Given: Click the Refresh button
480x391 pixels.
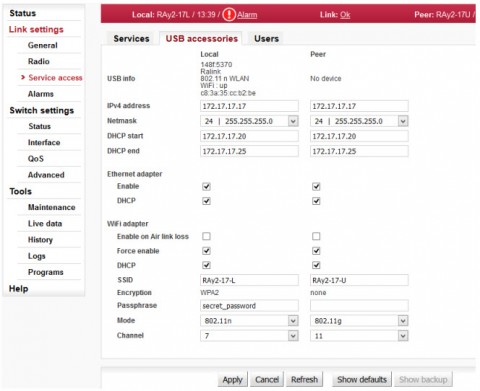Looking at the screenshot, I should [304, 379].
